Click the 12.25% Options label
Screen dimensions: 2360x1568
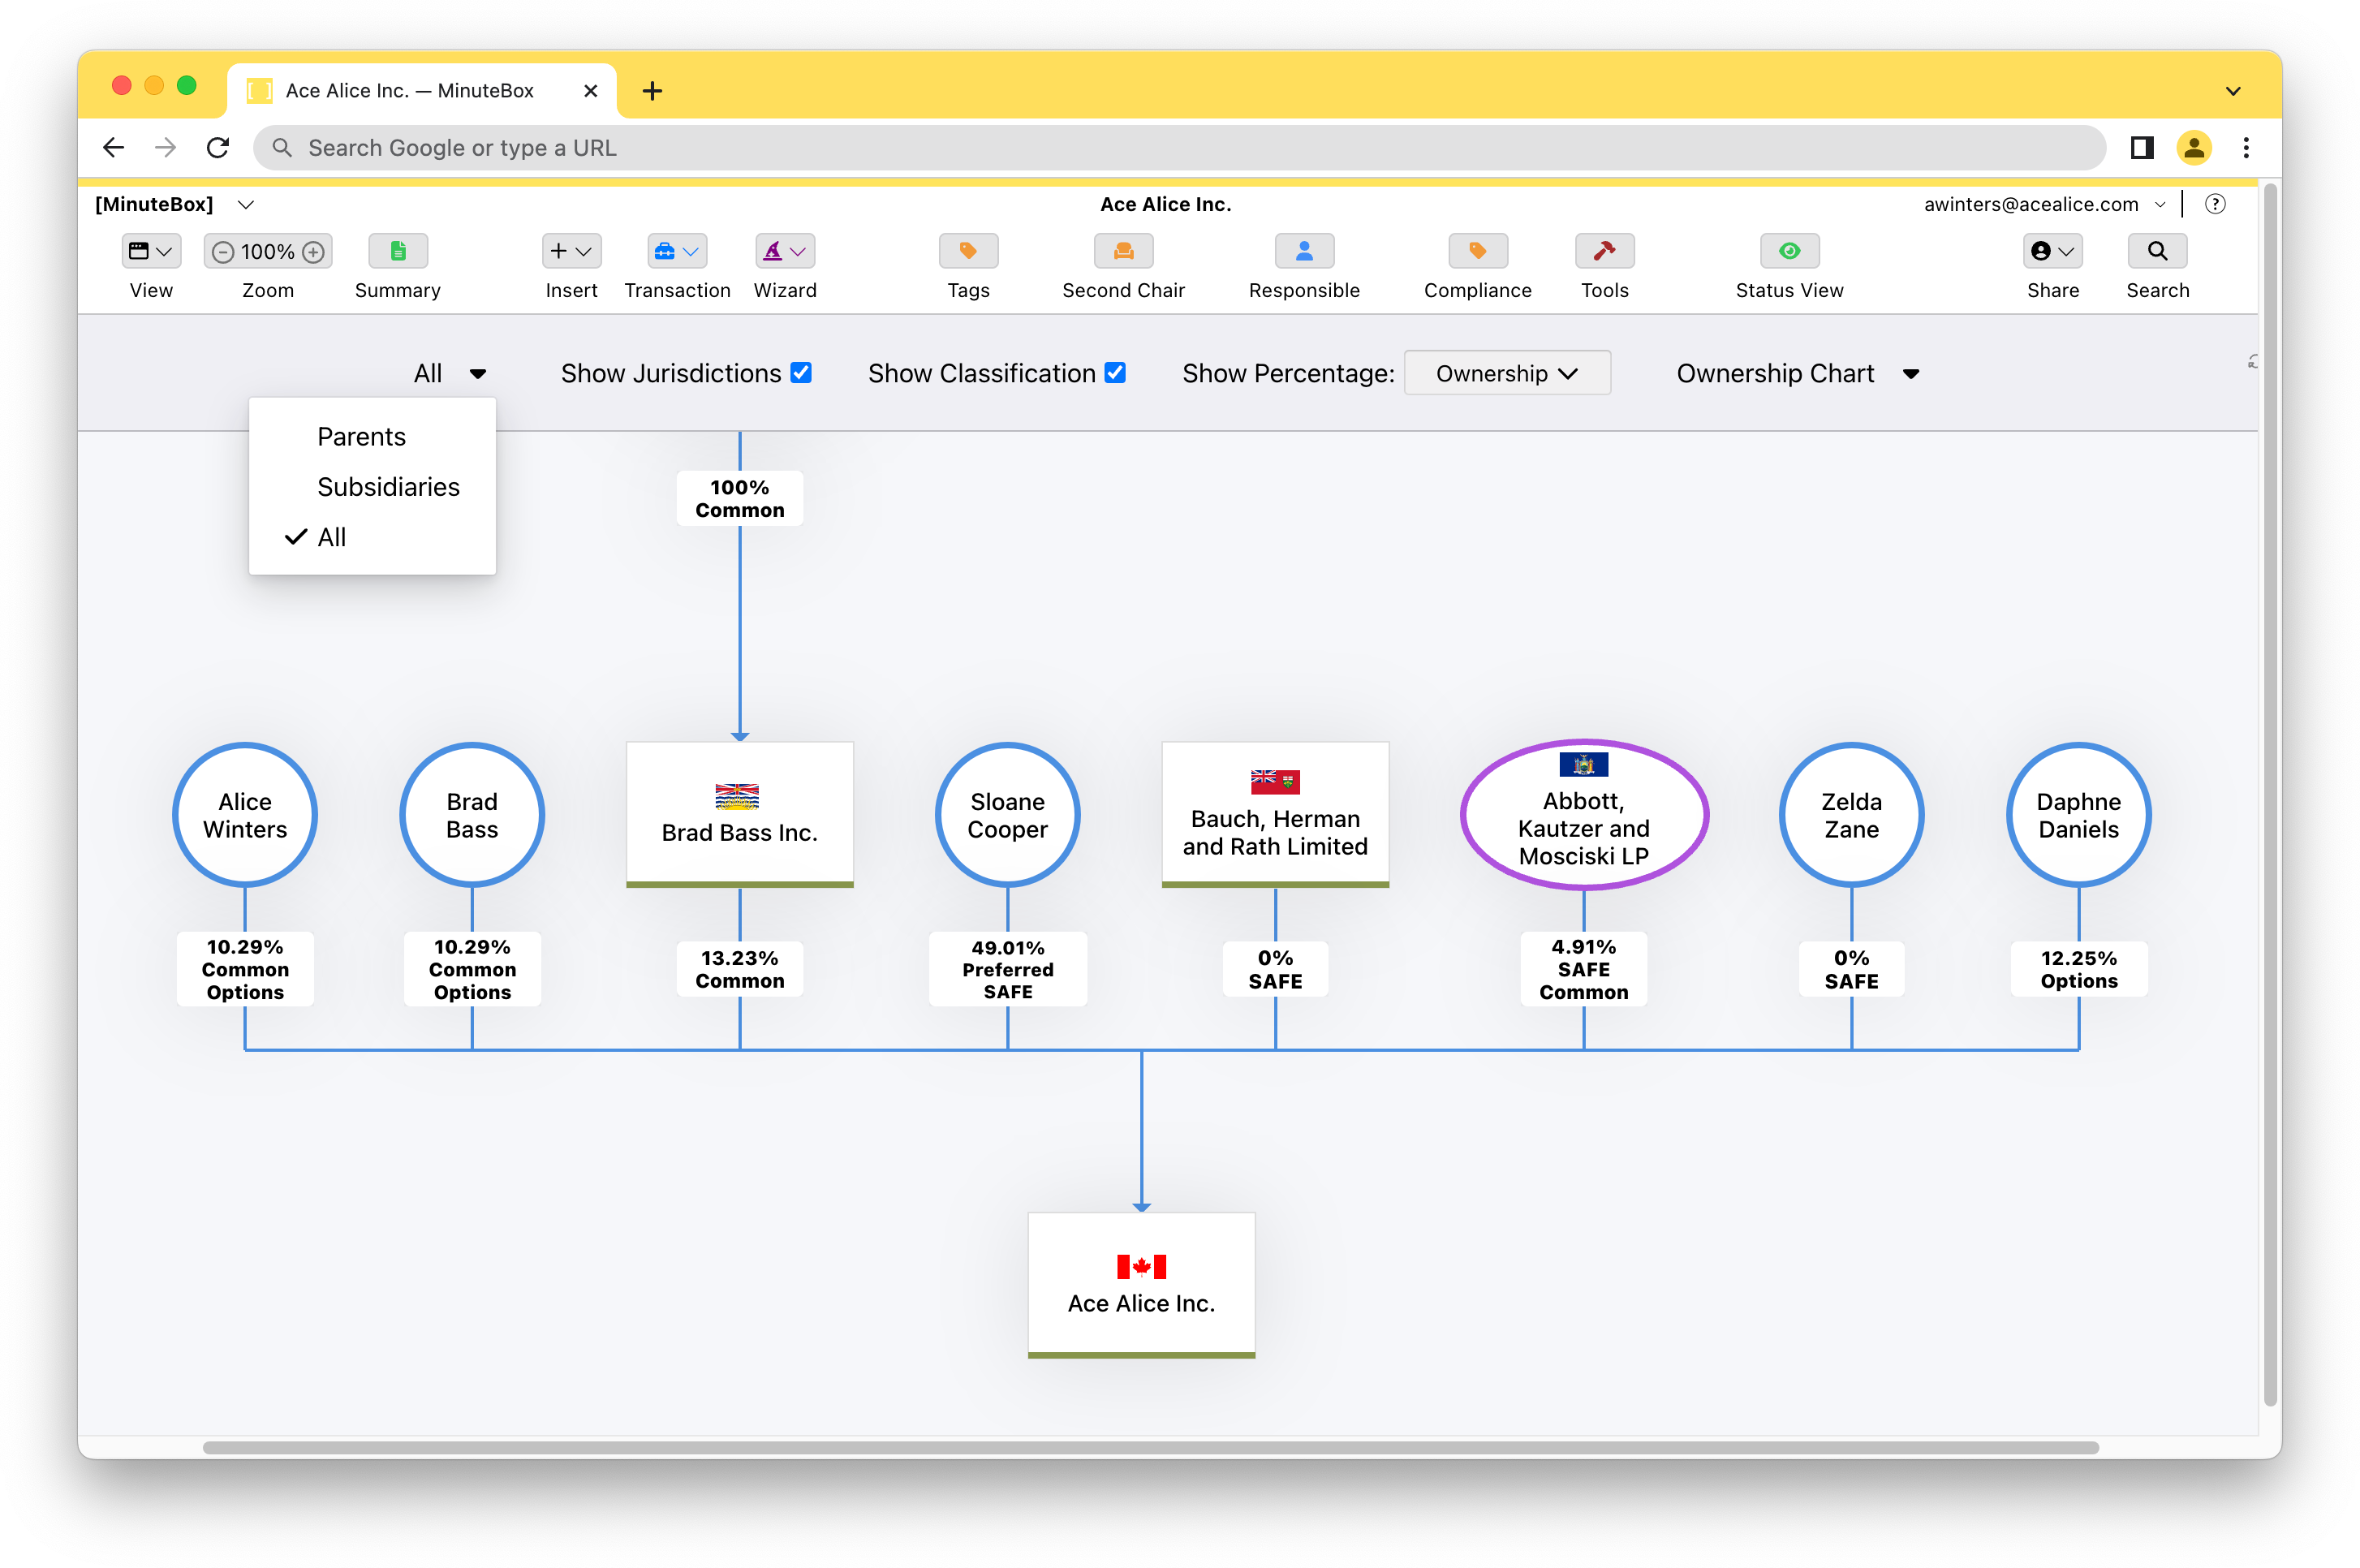tap(2078, 969)
